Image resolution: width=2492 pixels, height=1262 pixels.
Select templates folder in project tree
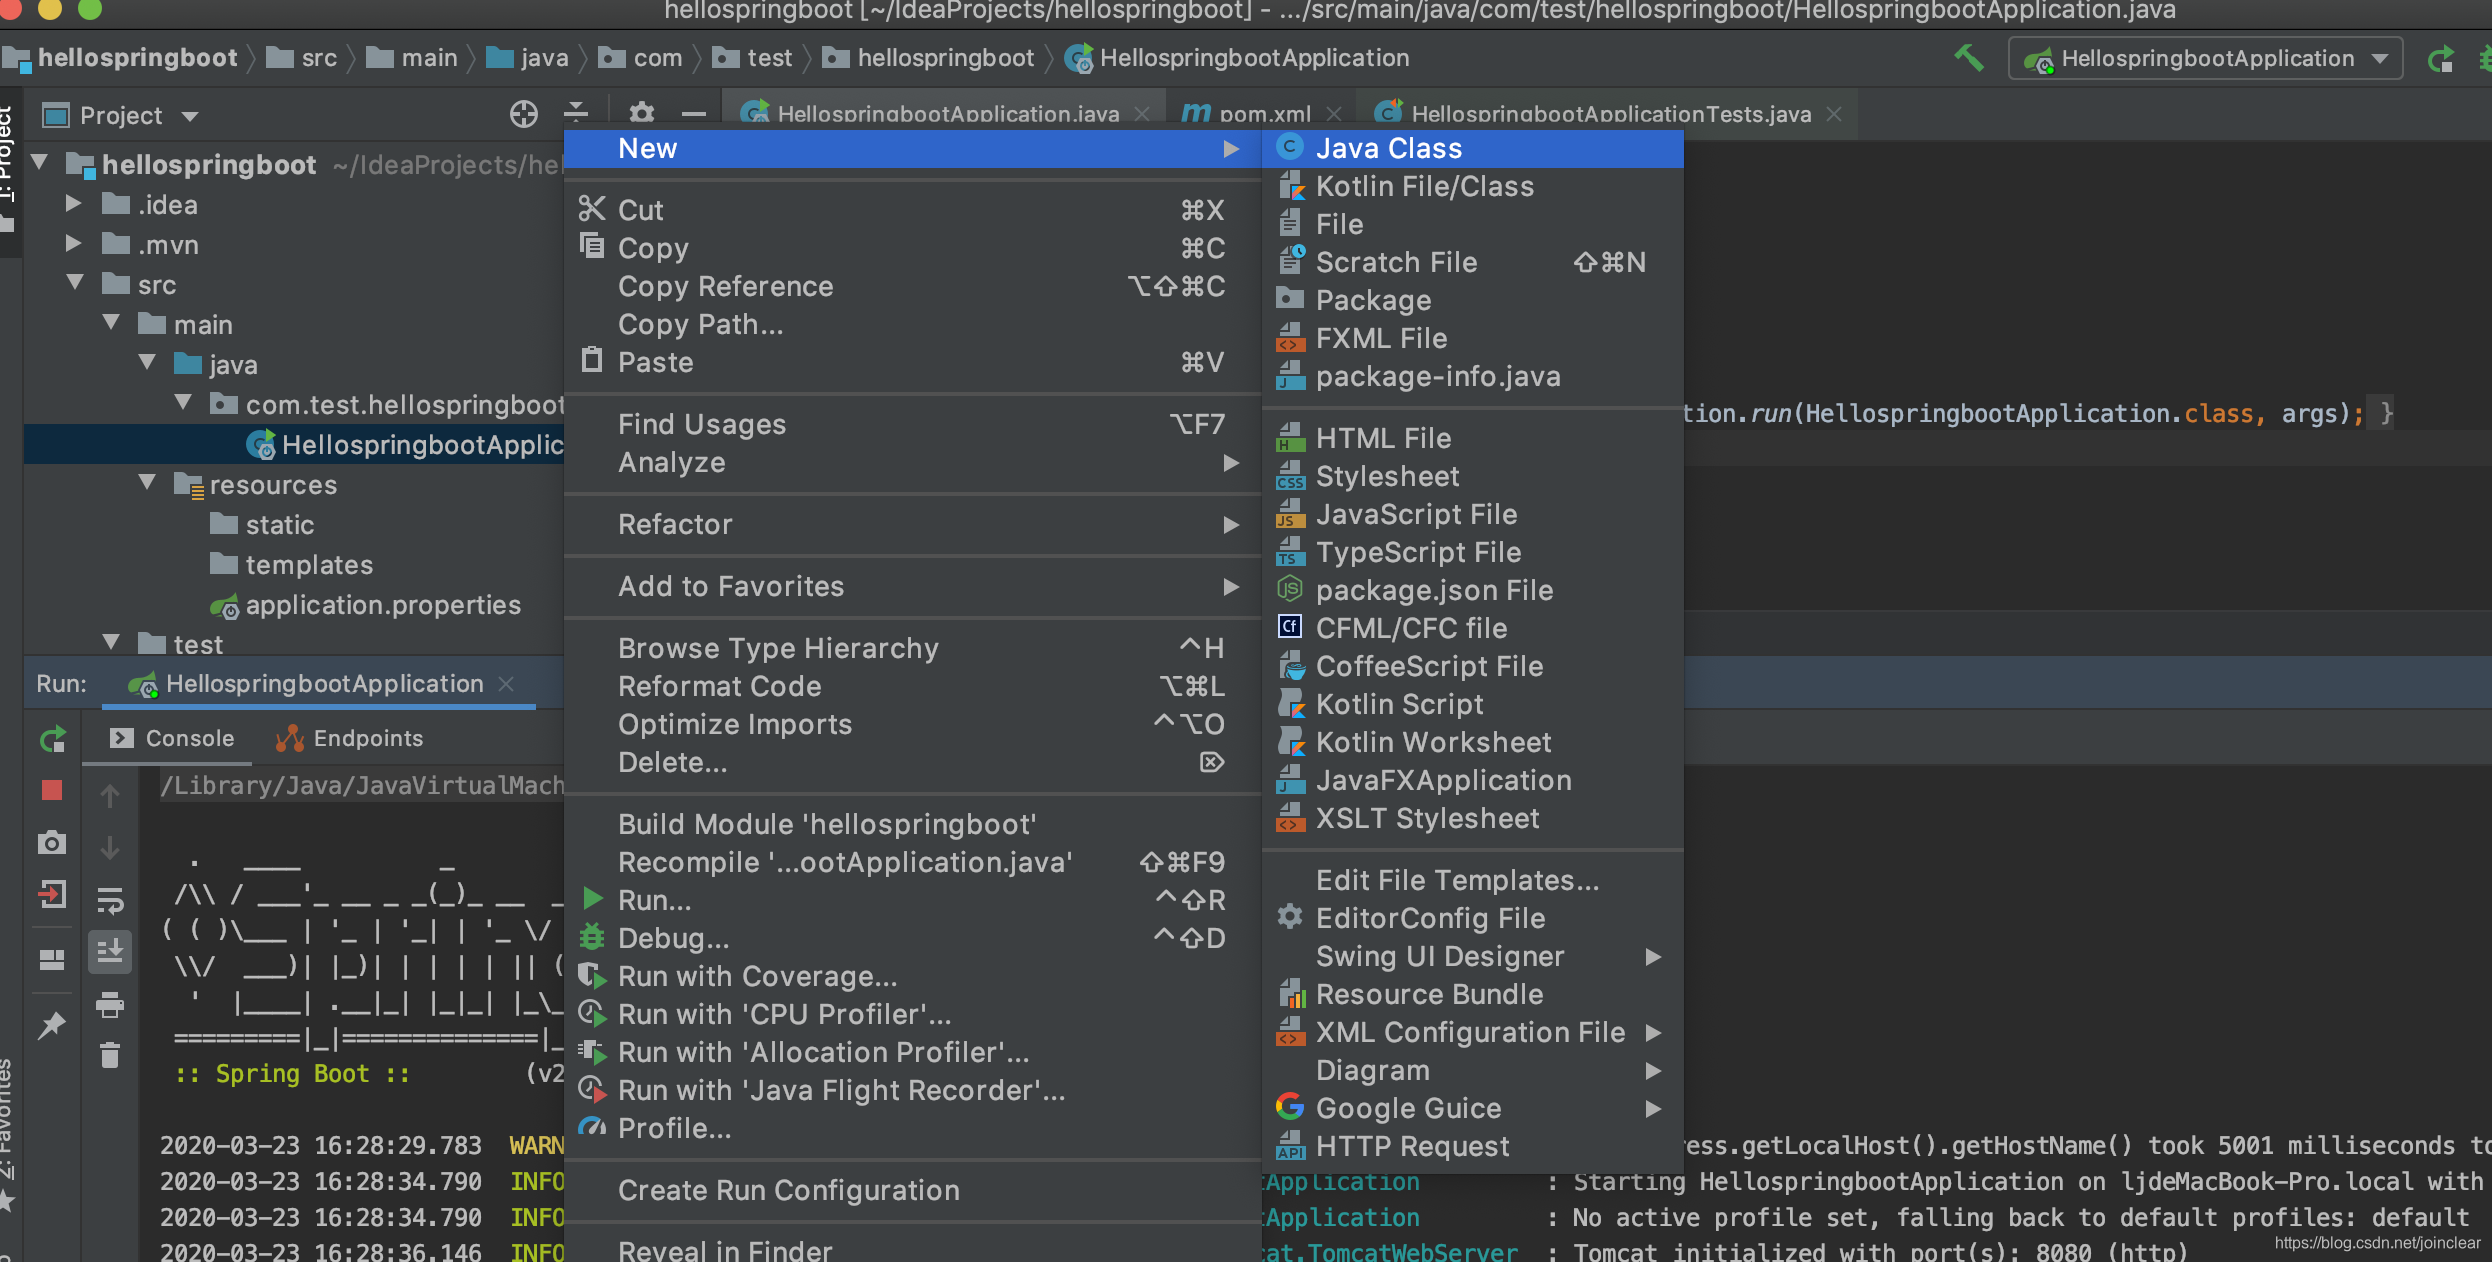[291, 565]
